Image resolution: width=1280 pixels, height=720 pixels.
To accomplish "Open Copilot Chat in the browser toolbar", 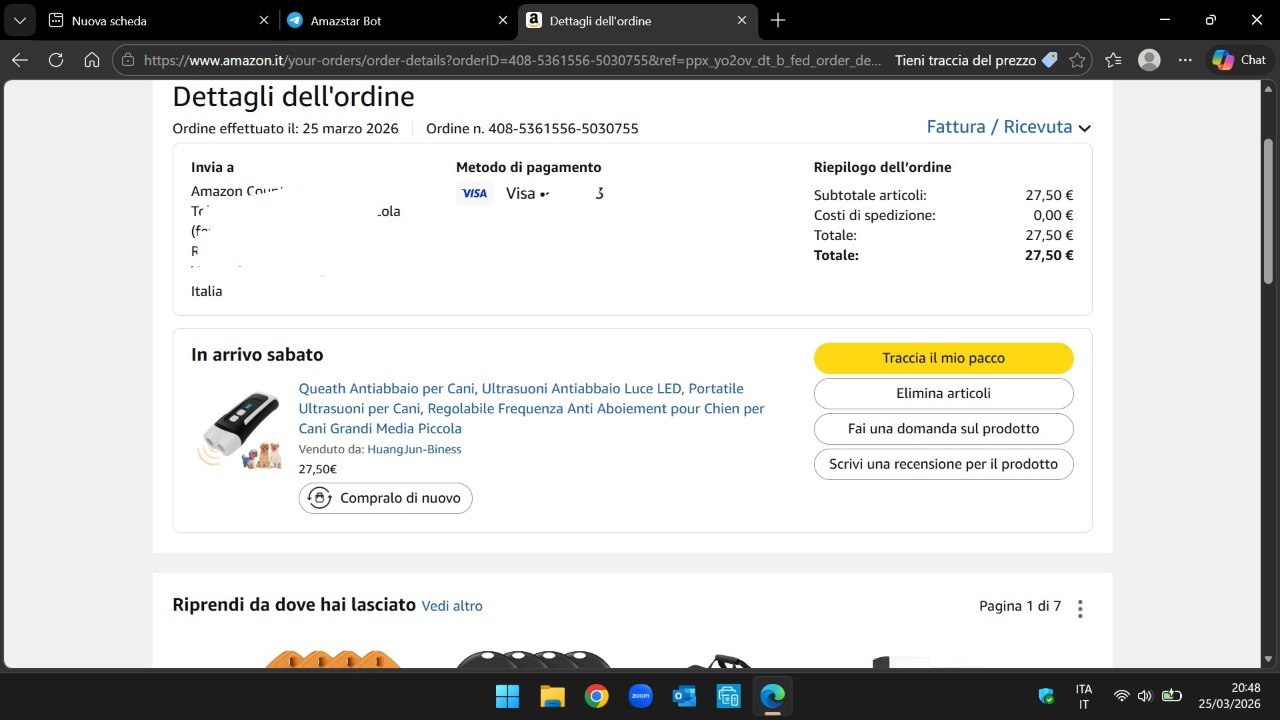I will pyautogui.click(x=1240, y=60).
